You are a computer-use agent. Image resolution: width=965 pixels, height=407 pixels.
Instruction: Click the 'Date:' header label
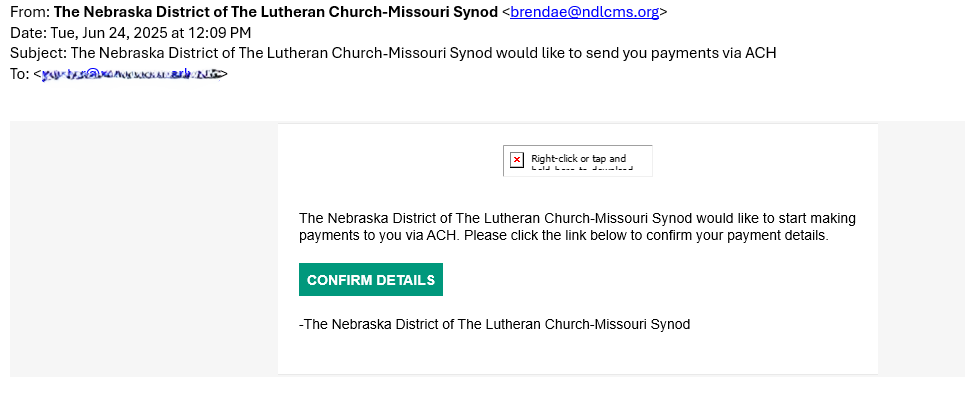tap(26, 33)
